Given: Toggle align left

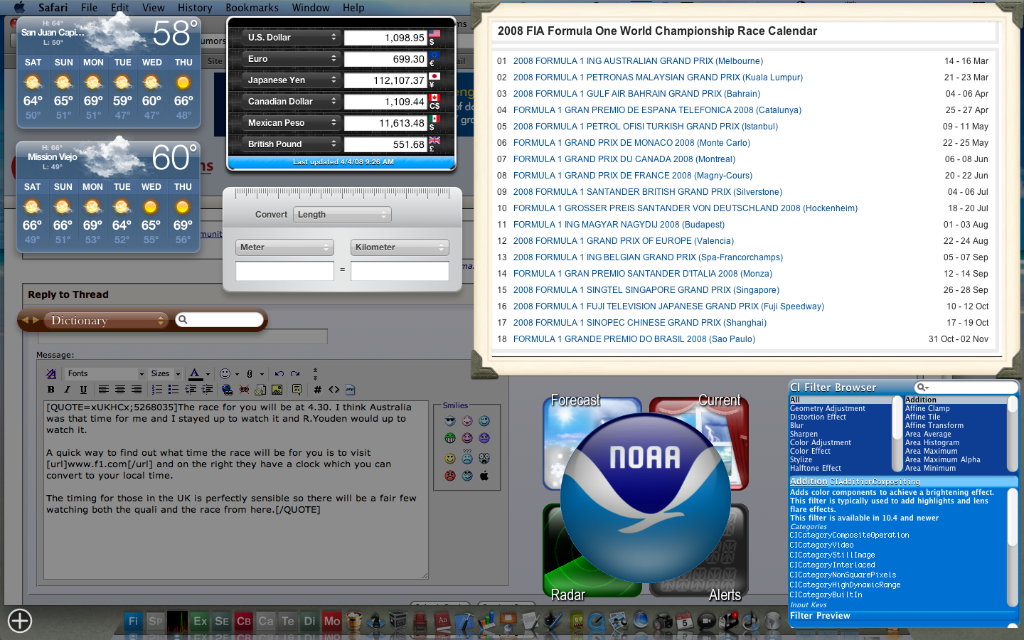Looking at the screenshot, I should [103, 389].
